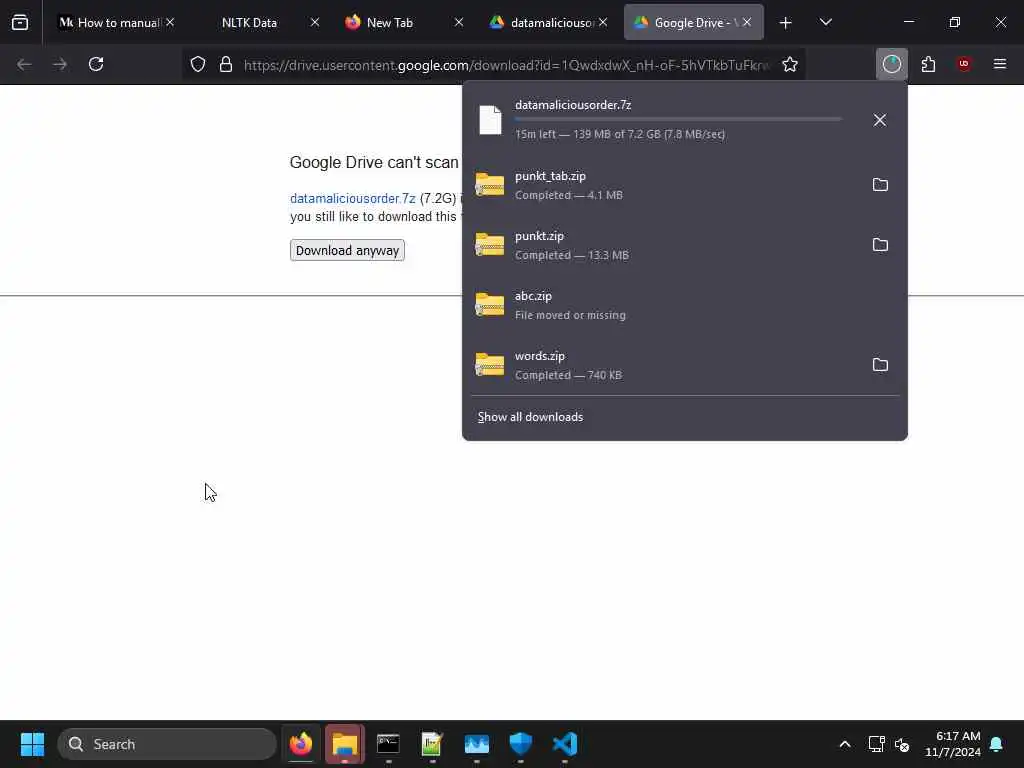
Task: Close the active Google Drive tab
Action: [747, 22]
